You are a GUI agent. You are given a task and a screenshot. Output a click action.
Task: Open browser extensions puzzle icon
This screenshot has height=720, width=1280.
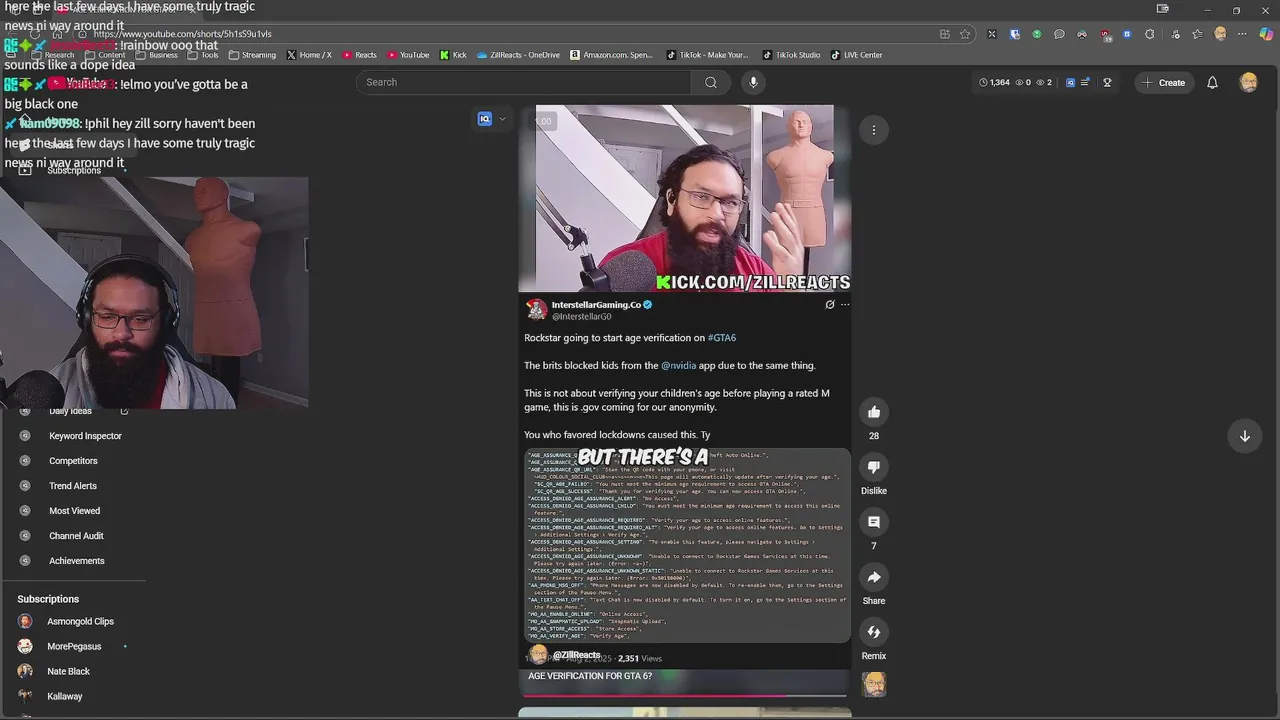(1150, 34)
